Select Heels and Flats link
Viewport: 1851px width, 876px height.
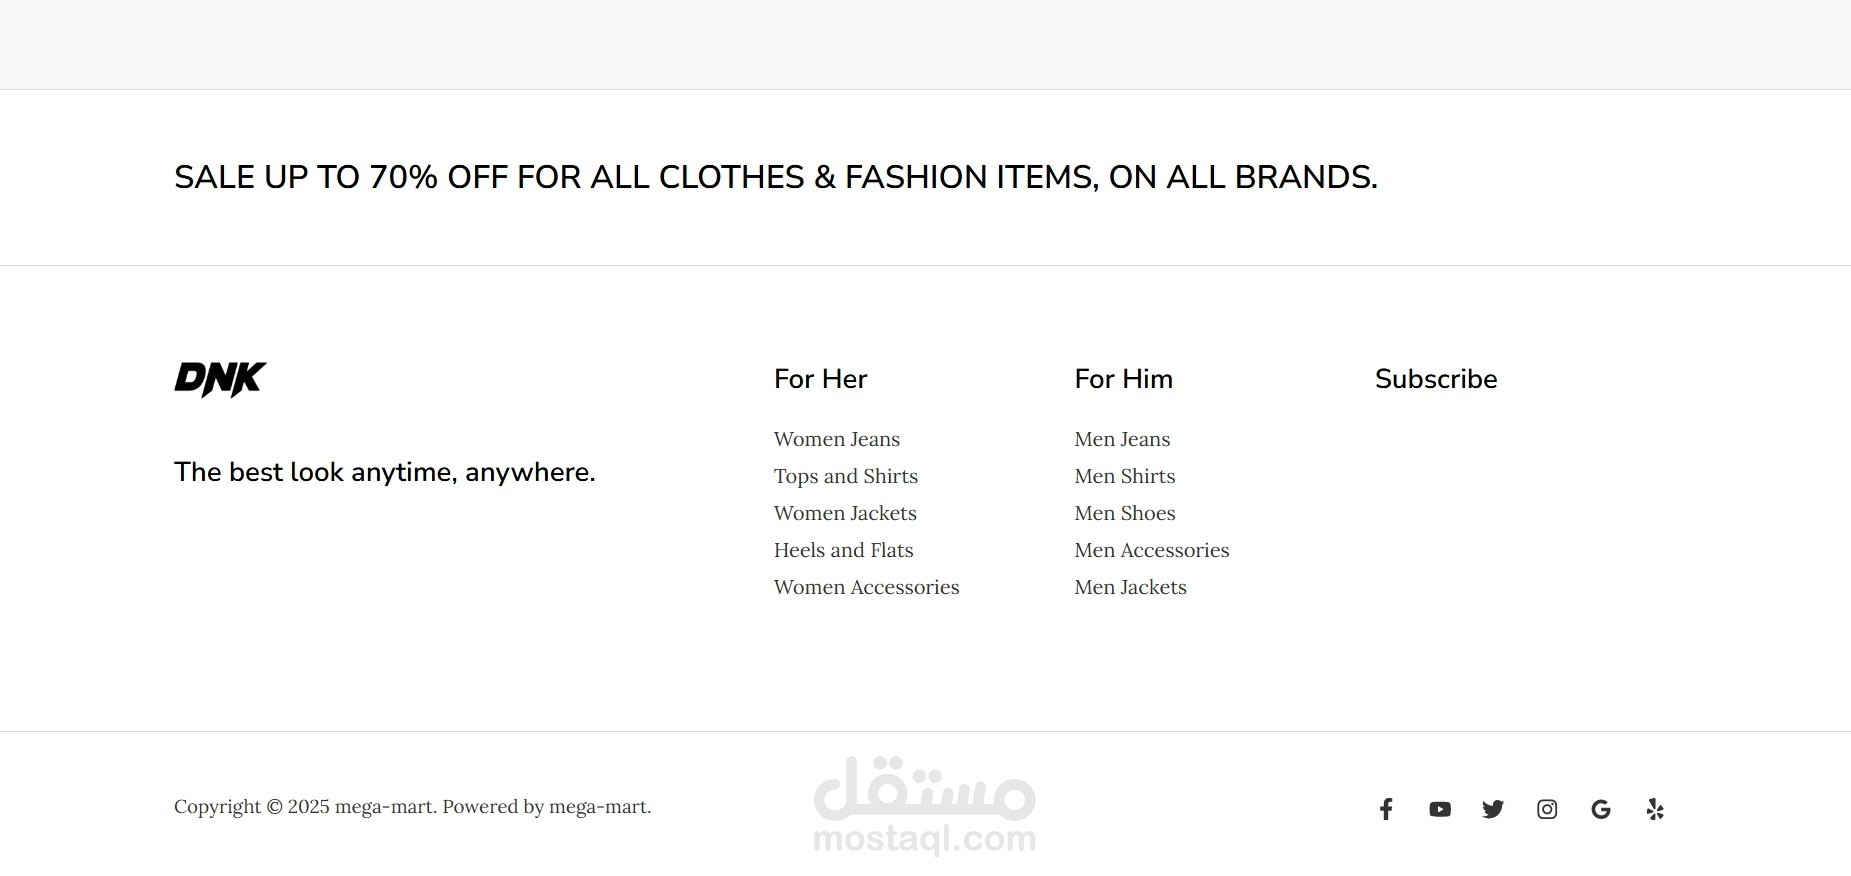coord(844,550)
